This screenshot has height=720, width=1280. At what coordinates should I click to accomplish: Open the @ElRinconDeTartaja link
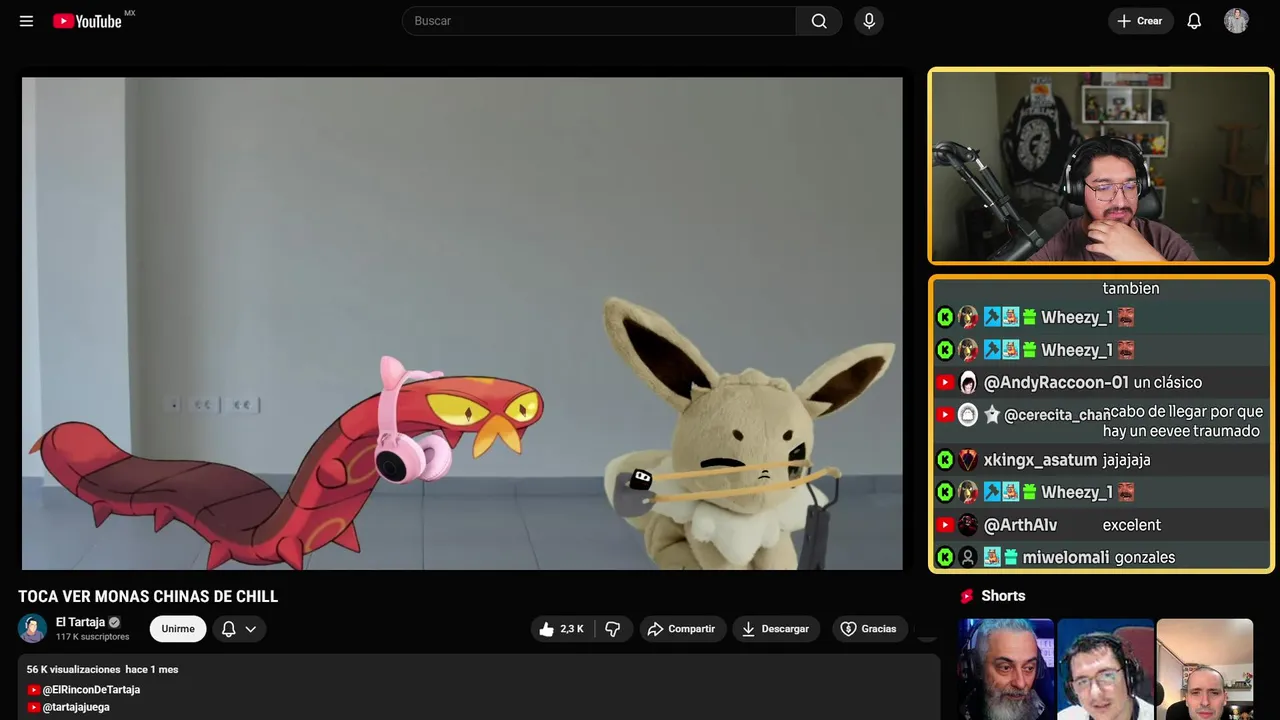(91, 690)
